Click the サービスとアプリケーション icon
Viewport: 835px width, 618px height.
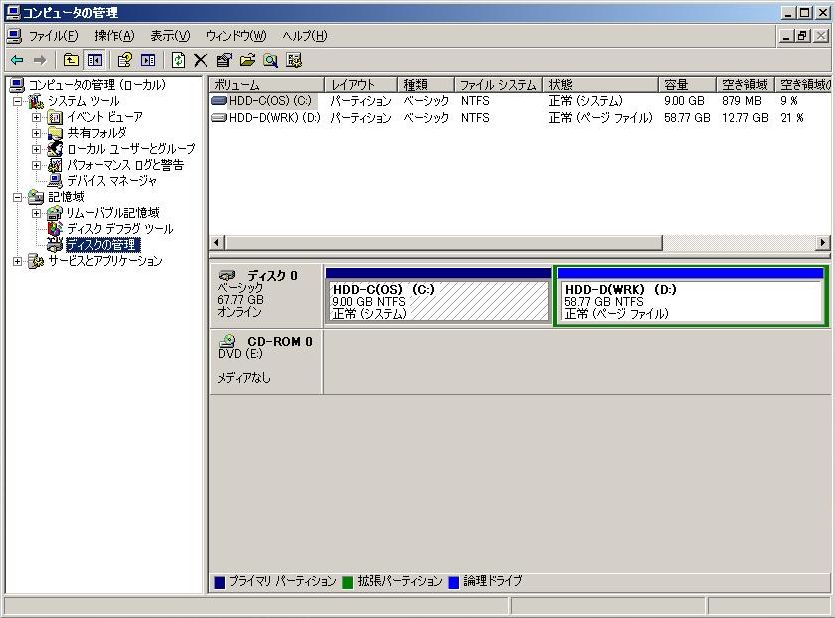coord(36,261)
